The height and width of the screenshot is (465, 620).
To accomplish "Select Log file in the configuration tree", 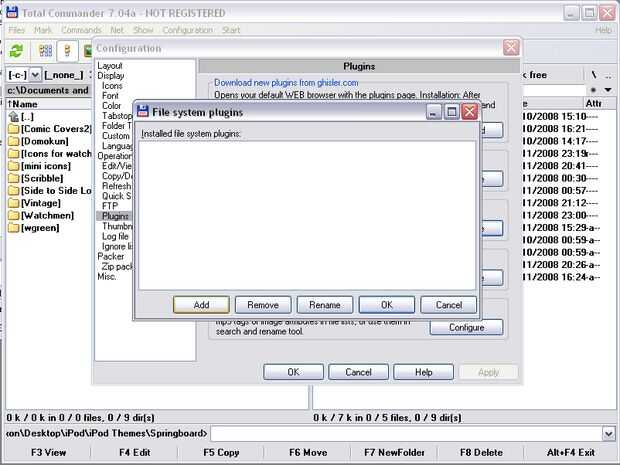I will (115, 236).
